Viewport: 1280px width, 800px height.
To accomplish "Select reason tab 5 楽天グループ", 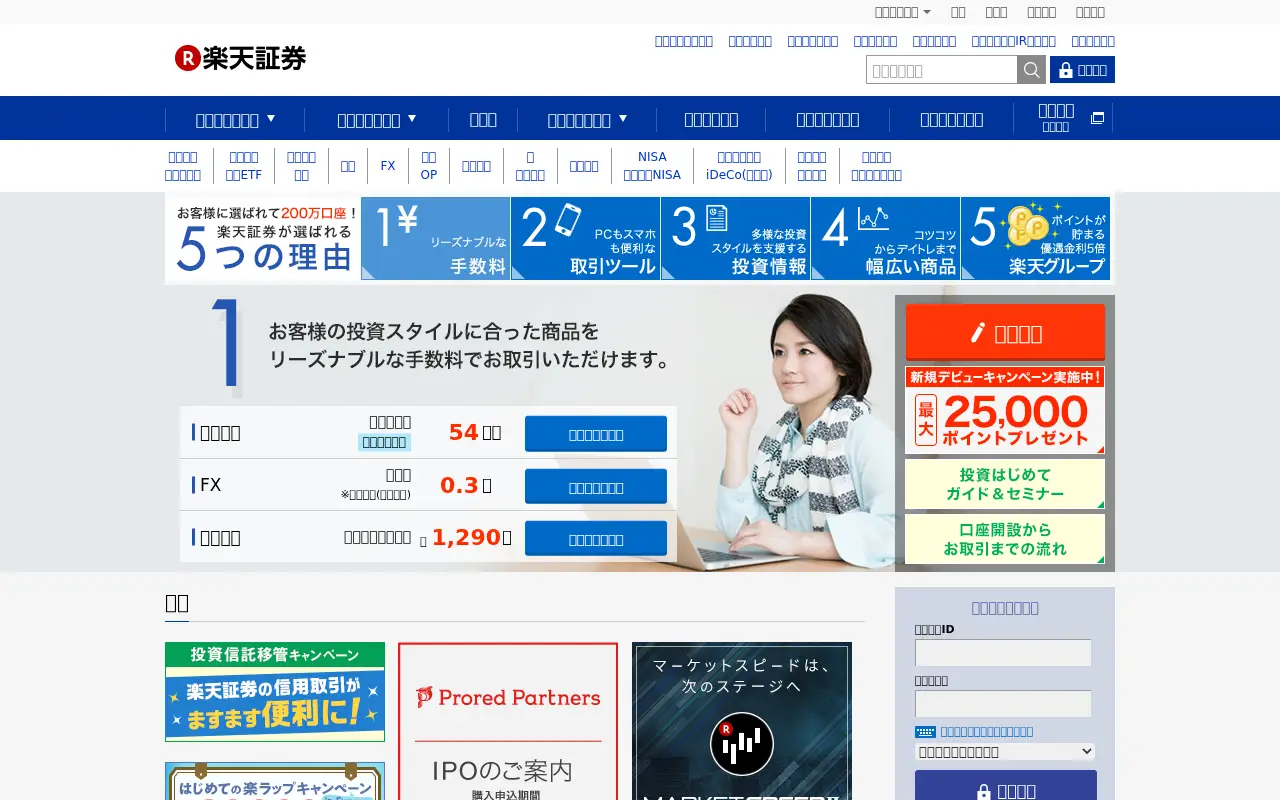I will [1035, 238].
